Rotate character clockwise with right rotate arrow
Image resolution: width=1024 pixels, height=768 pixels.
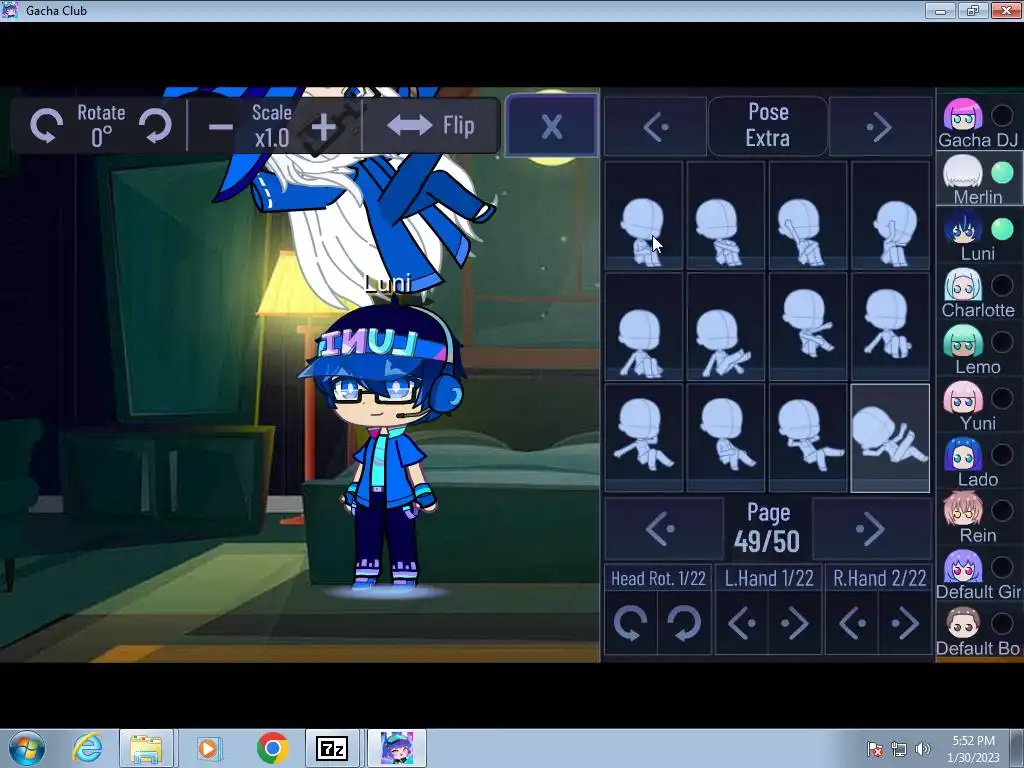(x=156, y=125)
